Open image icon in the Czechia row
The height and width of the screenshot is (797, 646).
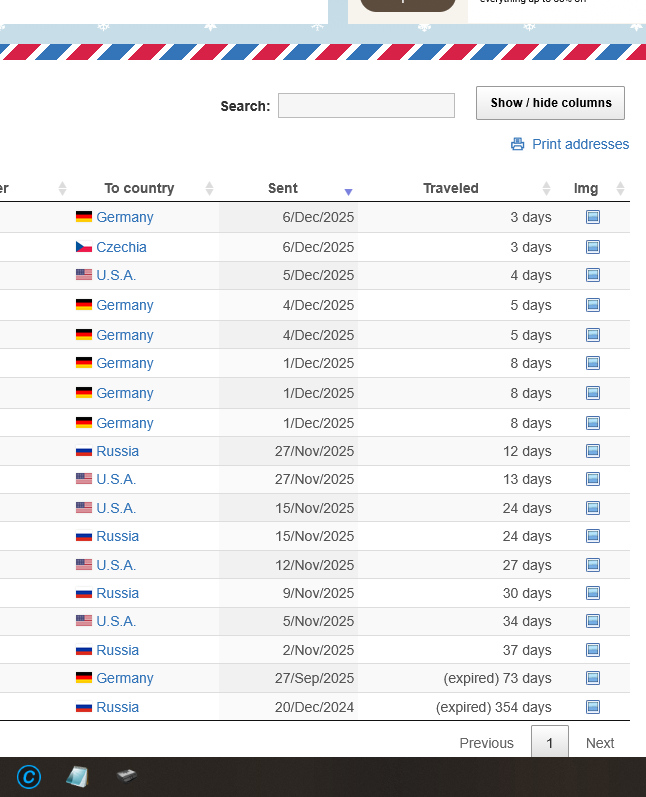[592, 246]
